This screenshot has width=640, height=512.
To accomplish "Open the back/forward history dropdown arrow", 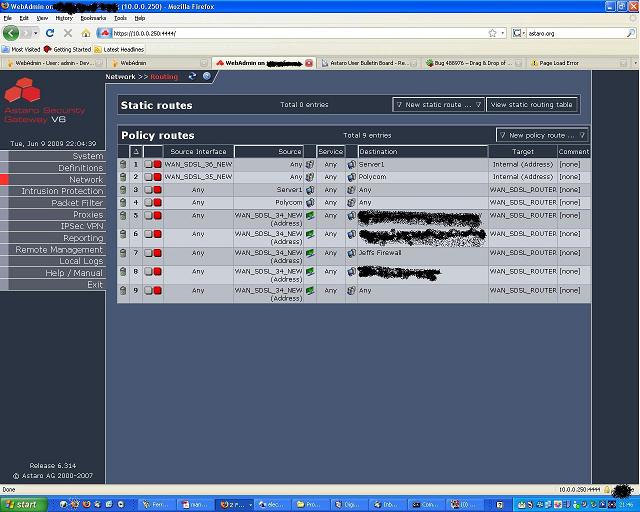I will (36, 33).
